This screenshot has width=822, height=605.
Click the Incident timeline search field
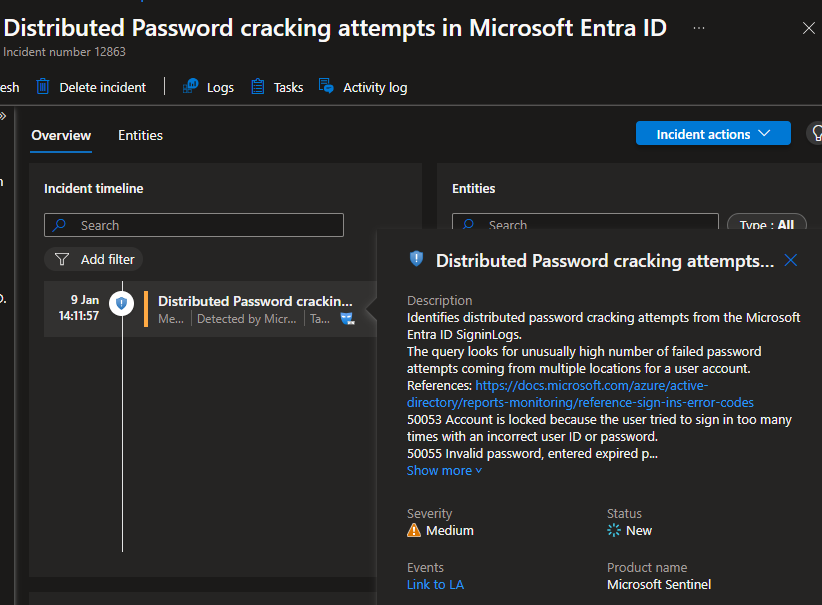click(194, 225)
